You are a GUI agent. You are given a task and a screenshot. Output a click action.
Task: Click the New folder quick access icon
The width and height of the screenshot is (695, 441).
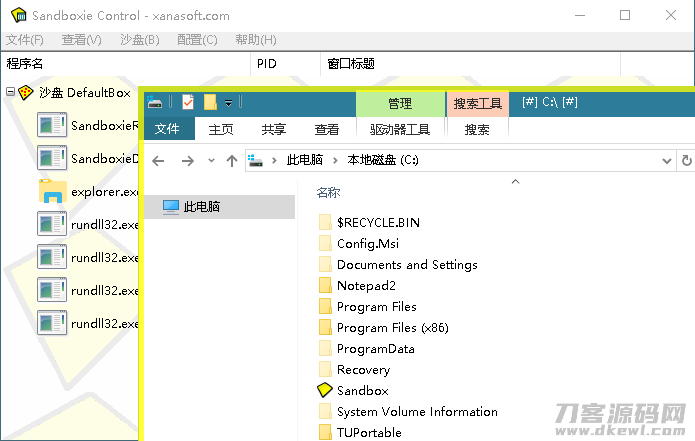(x=210, y=102)
